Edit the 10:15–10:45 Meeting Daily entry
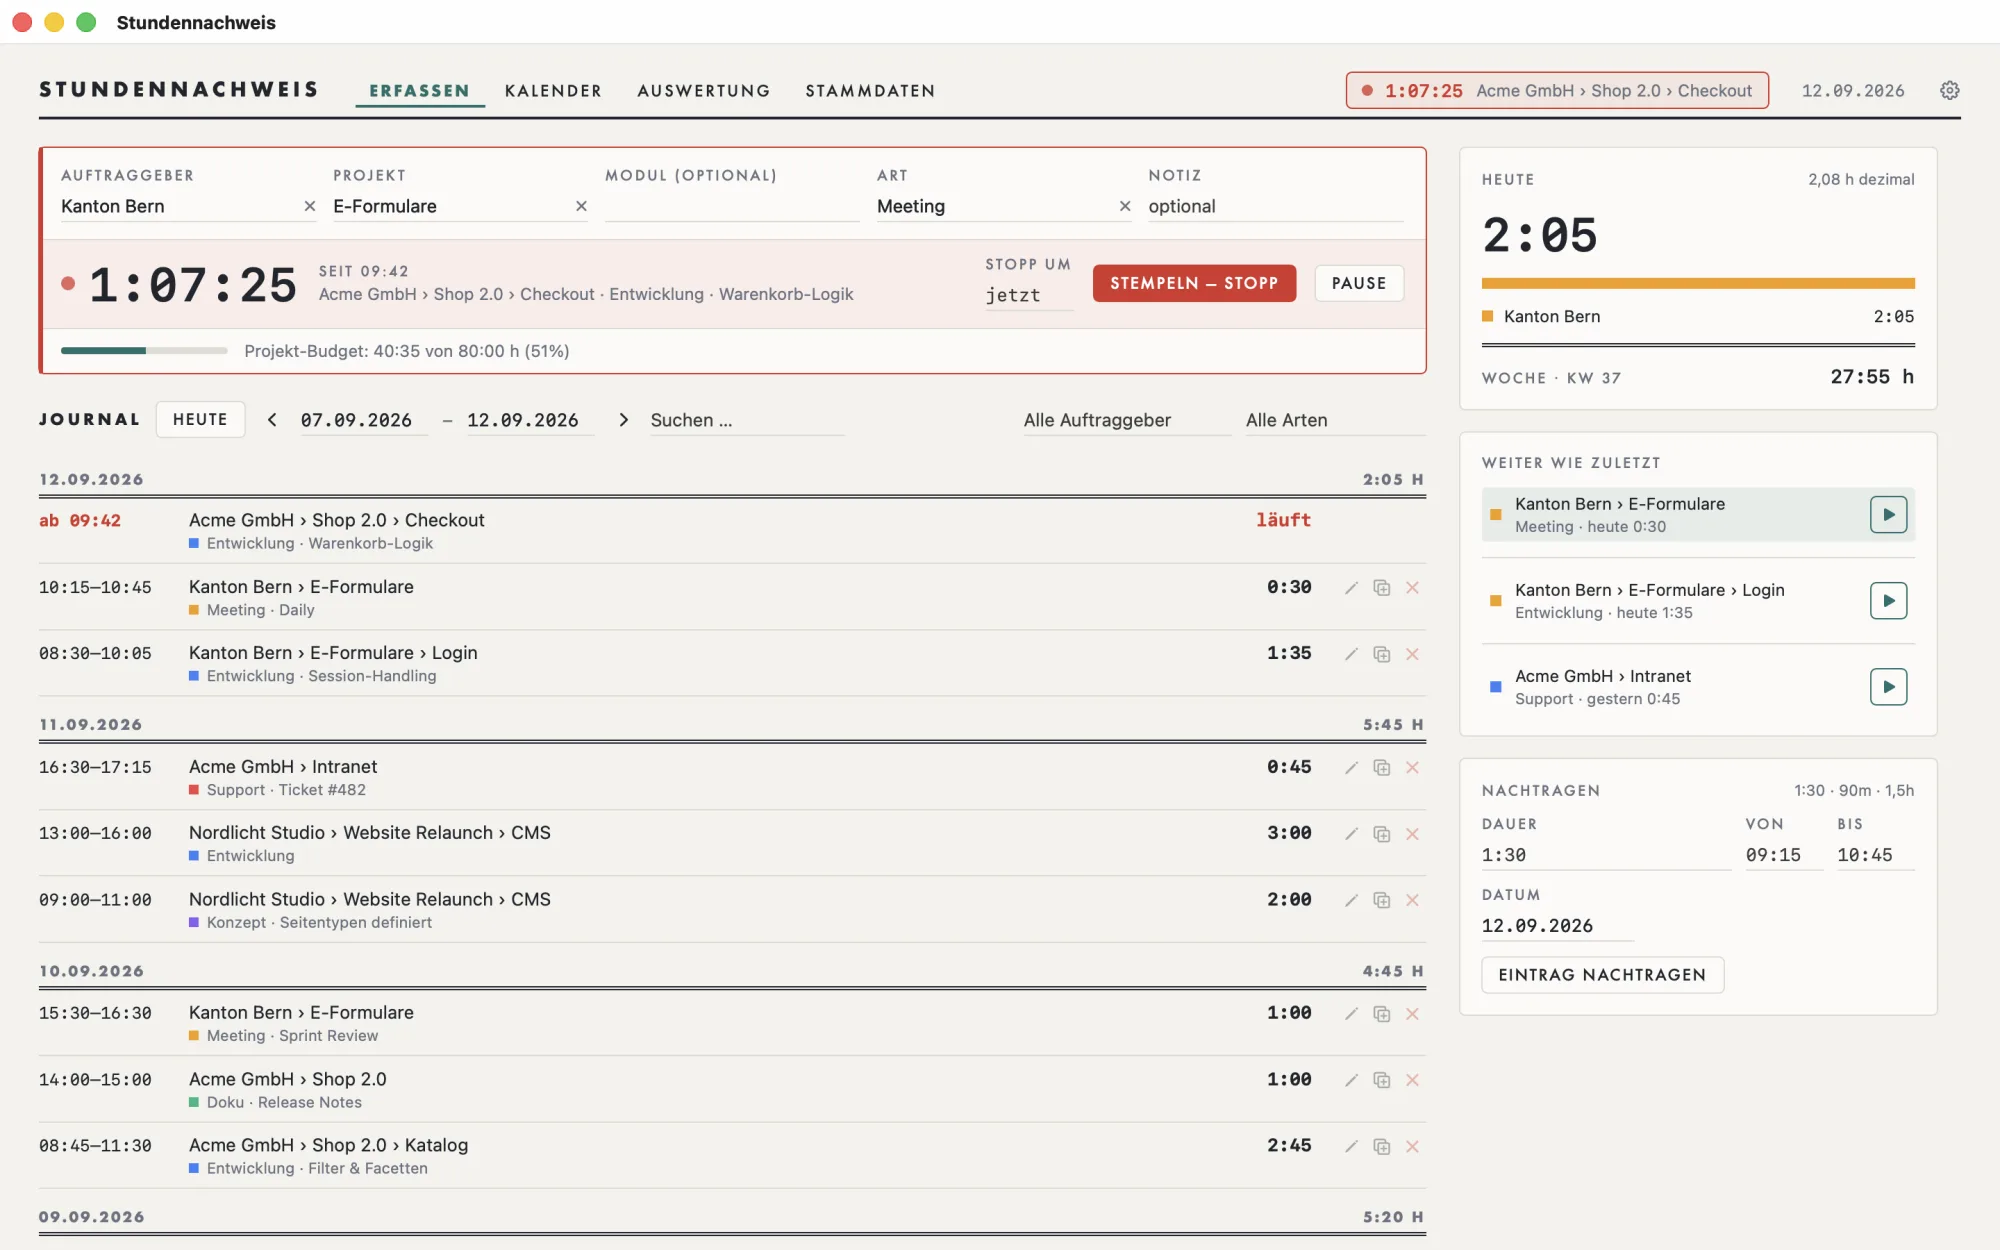The image size is (2000, 1250). pos(1351,588)
